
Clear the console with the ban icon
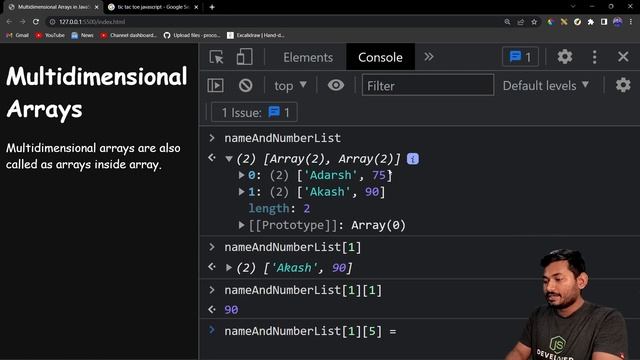tap(245, 85)
